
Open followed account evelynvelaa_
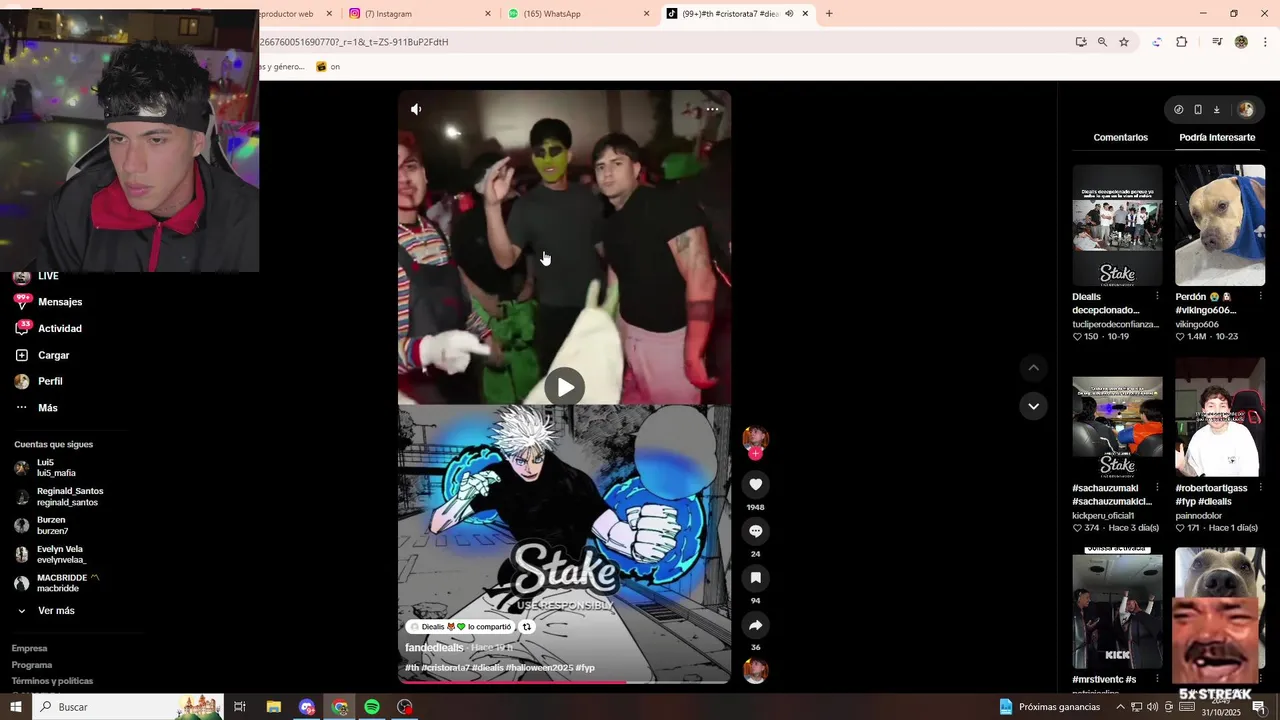[60, 555]
